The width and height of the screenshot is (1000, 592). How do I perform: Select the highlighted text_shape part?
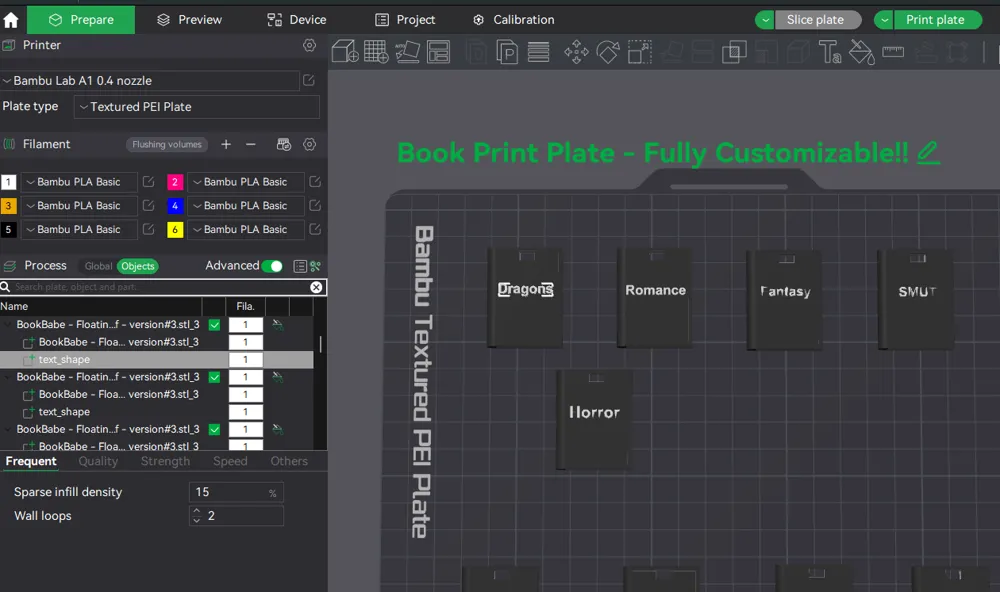point(157,360)
